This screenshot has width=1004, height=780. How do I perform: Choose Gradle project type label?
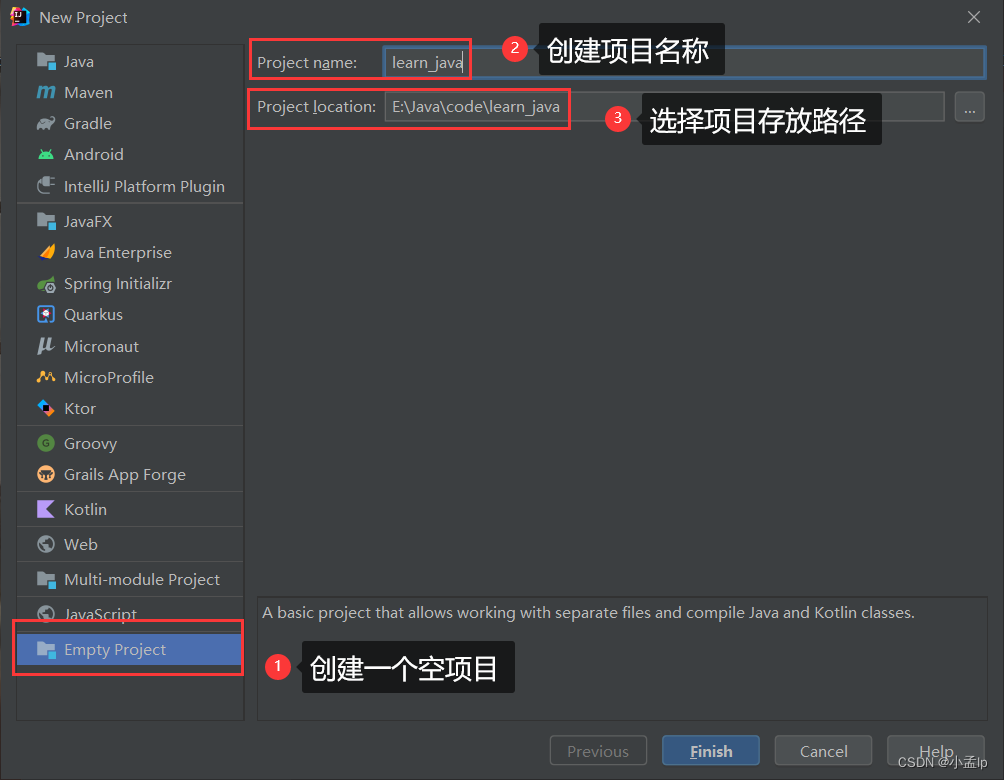88,124
